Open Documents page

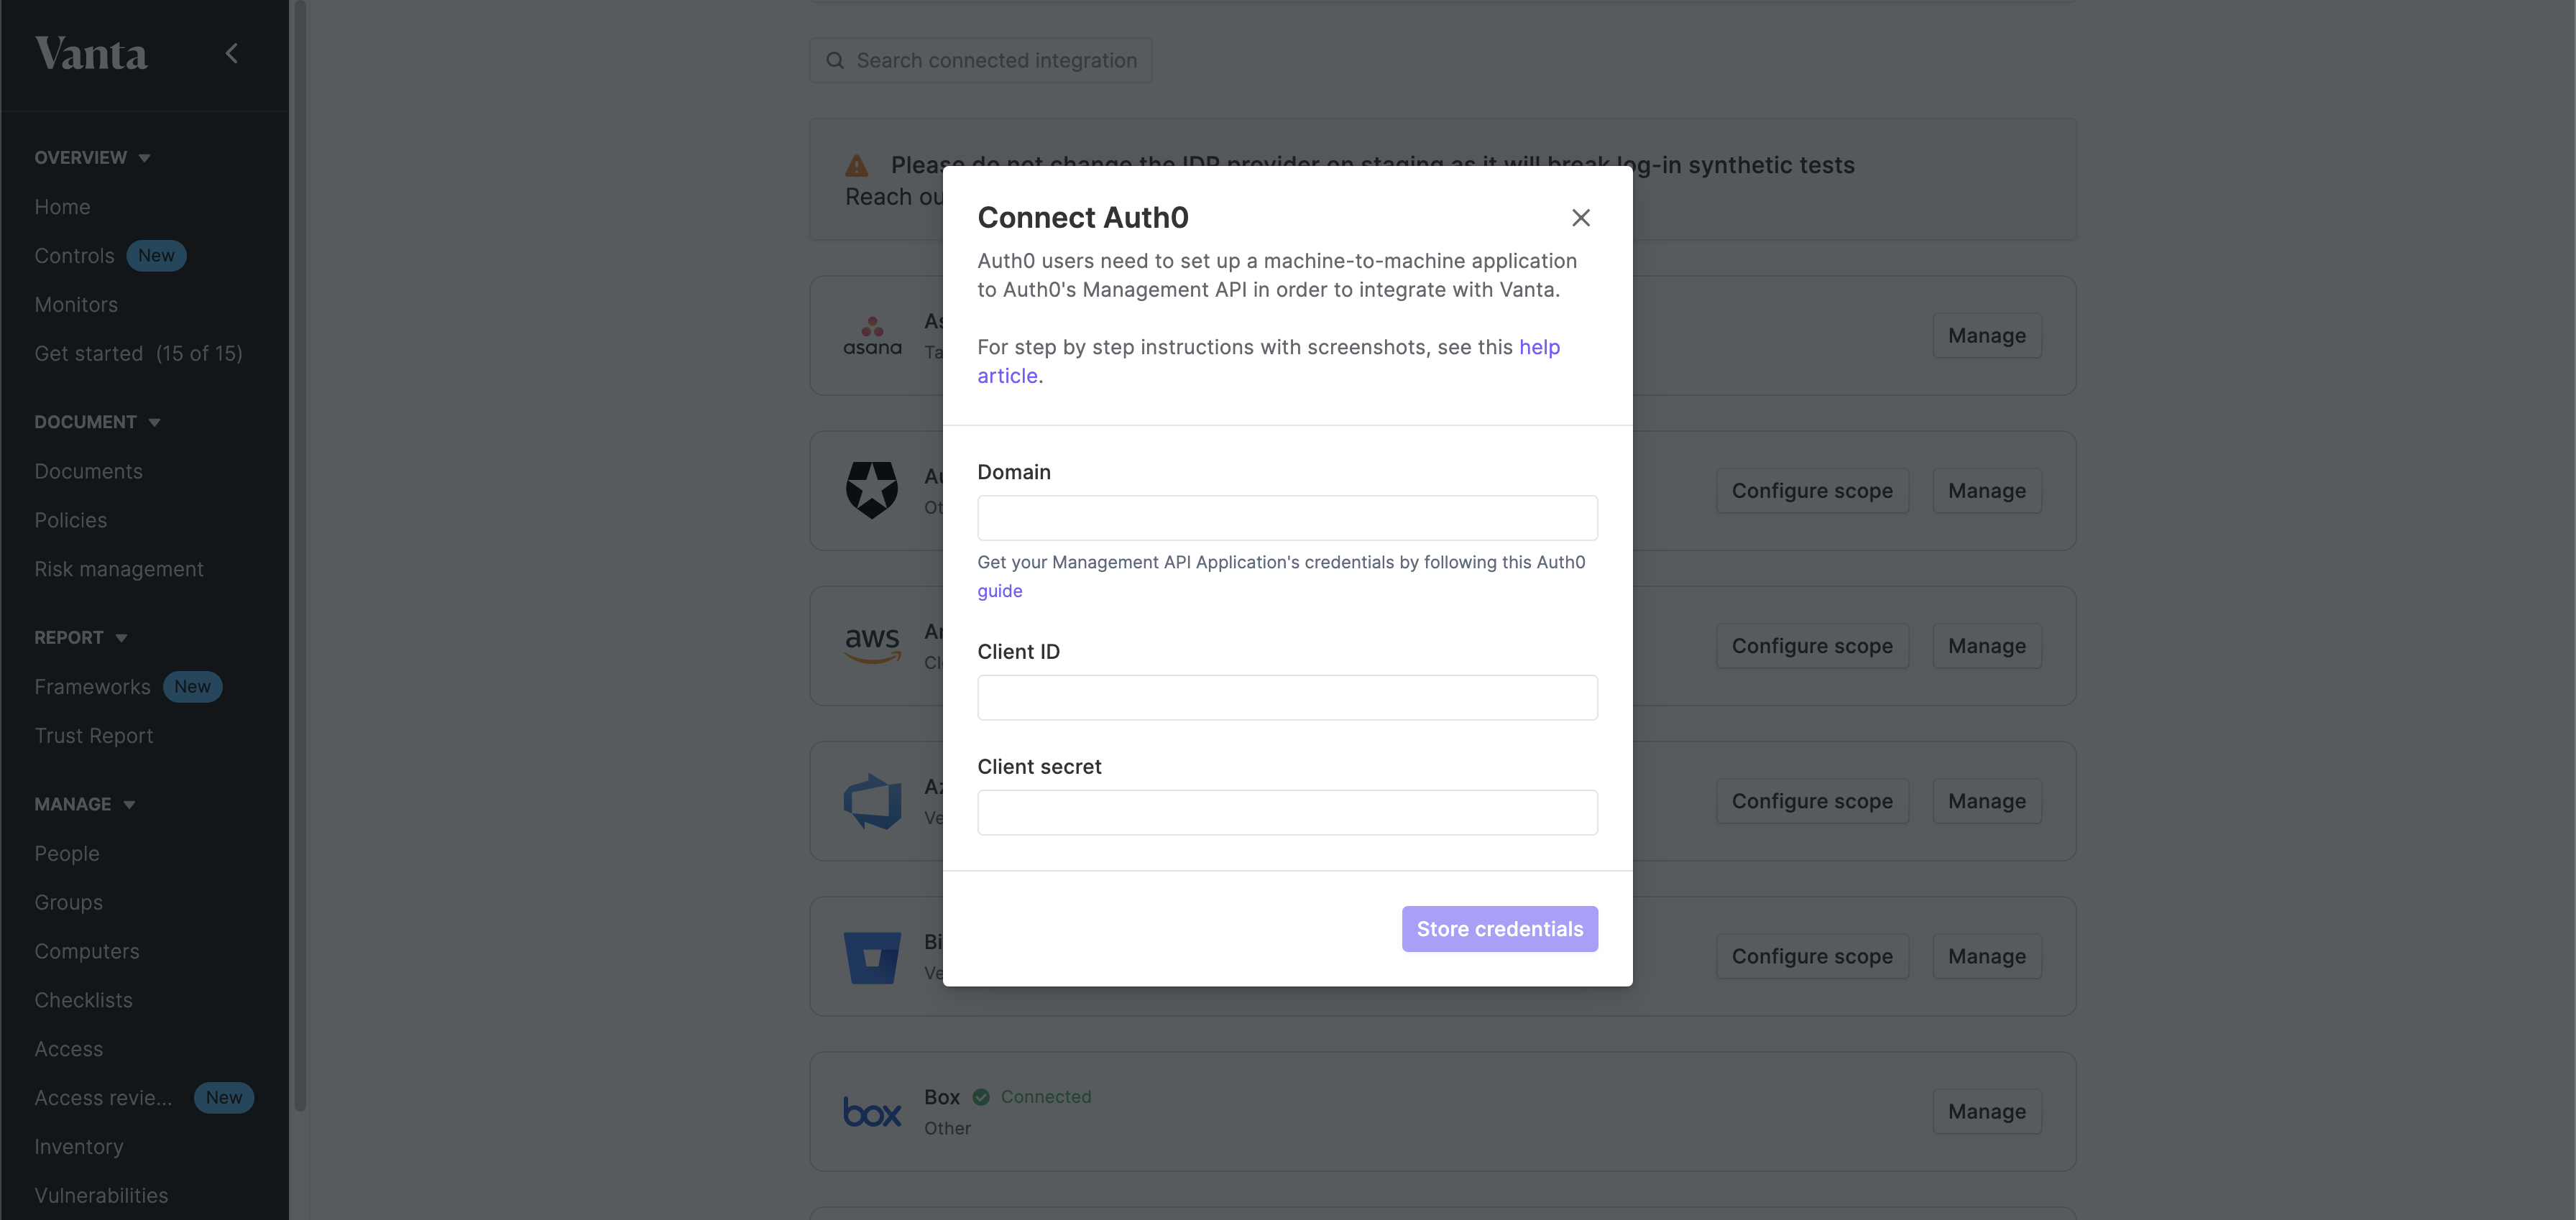coord(88,471)
